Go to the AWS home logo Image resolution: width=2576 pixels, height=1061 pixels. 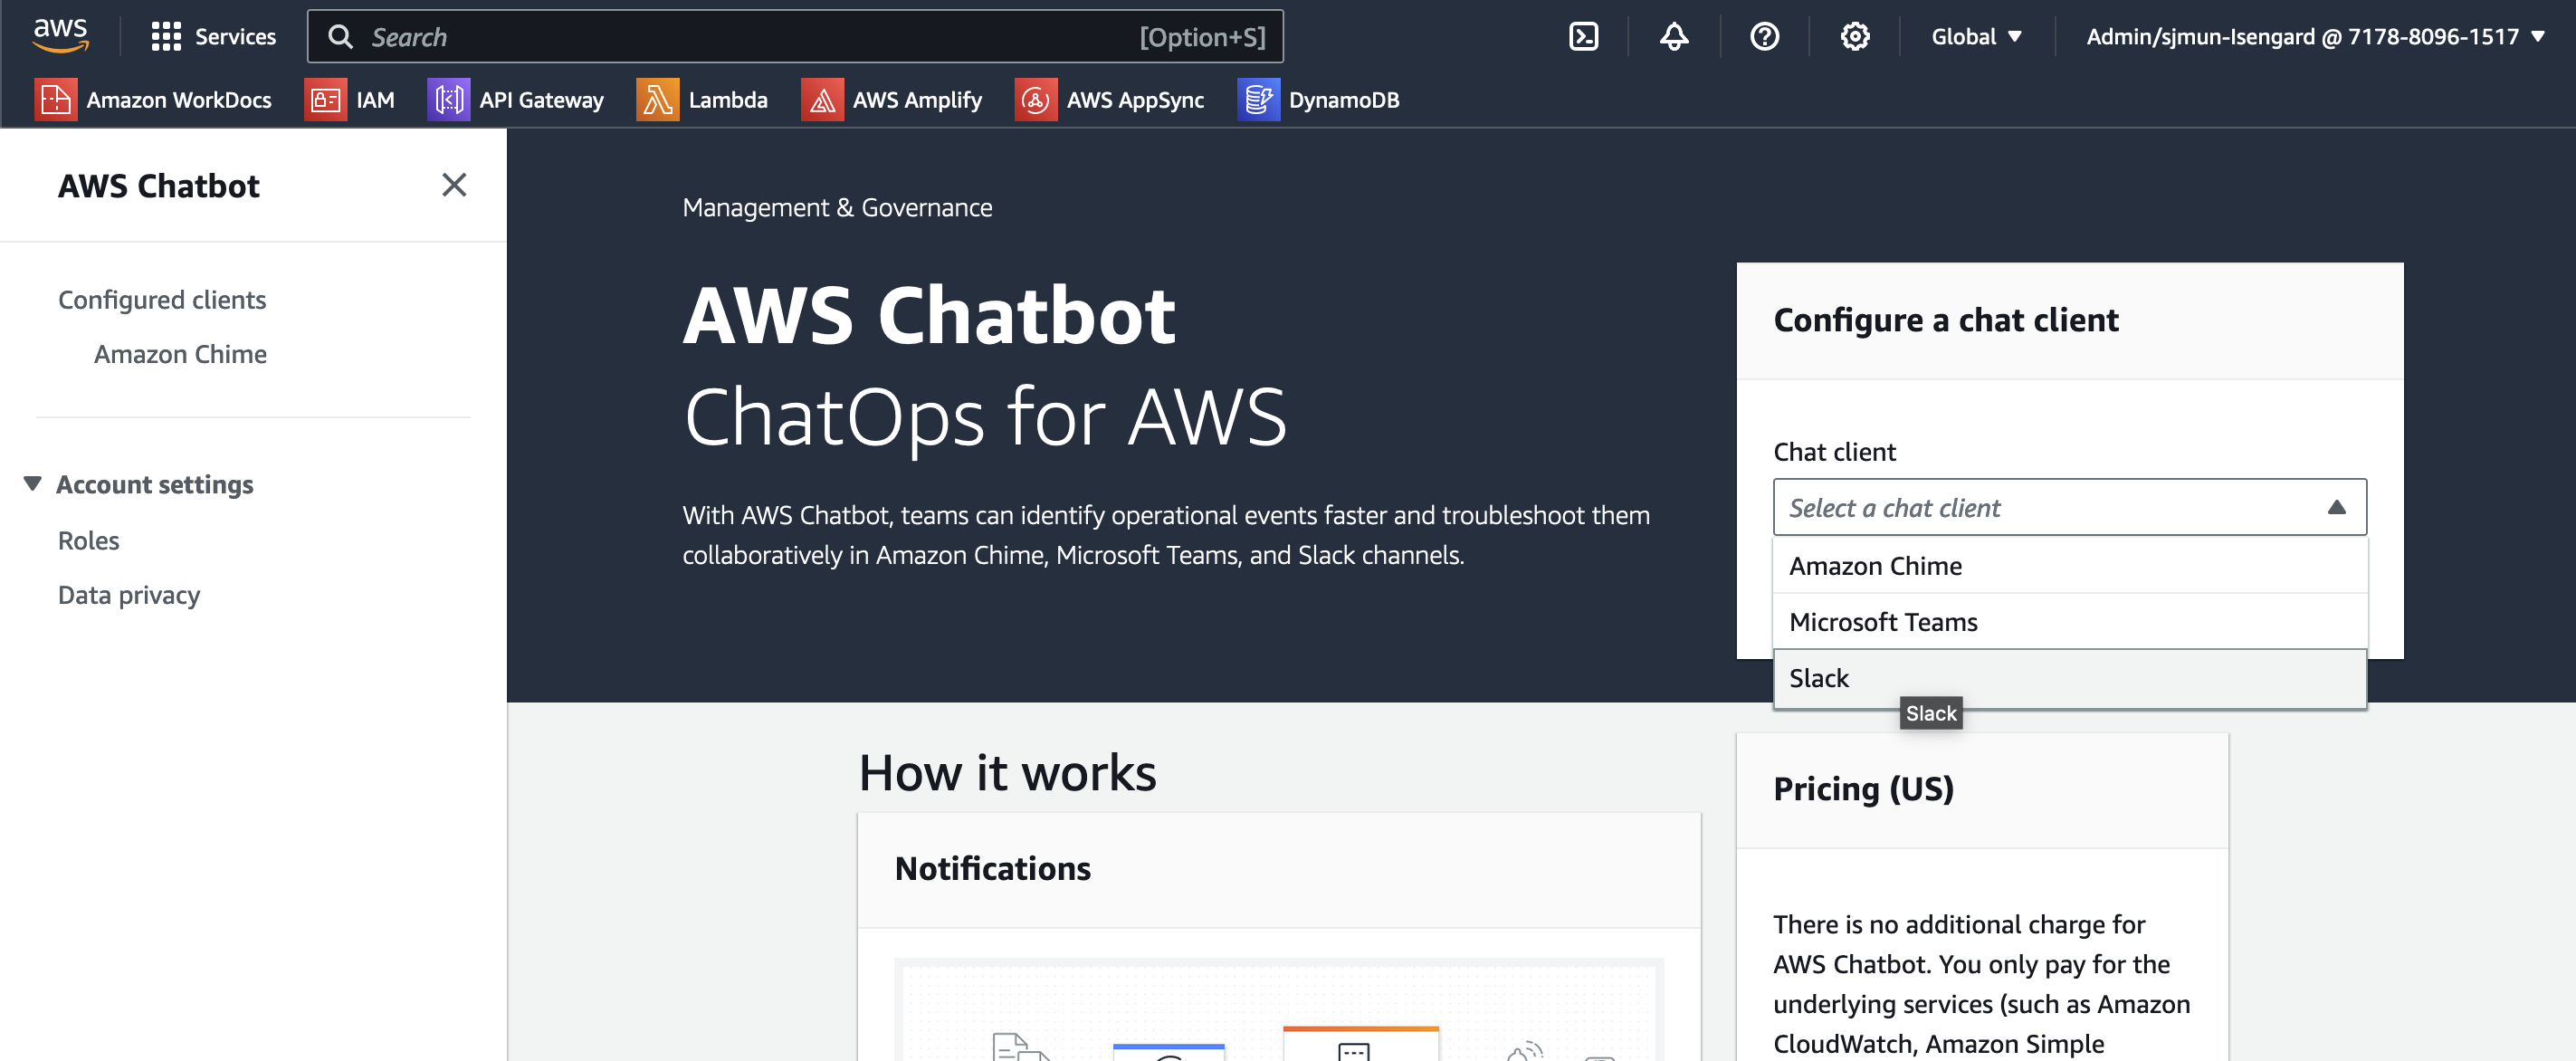tap(60, 35)
